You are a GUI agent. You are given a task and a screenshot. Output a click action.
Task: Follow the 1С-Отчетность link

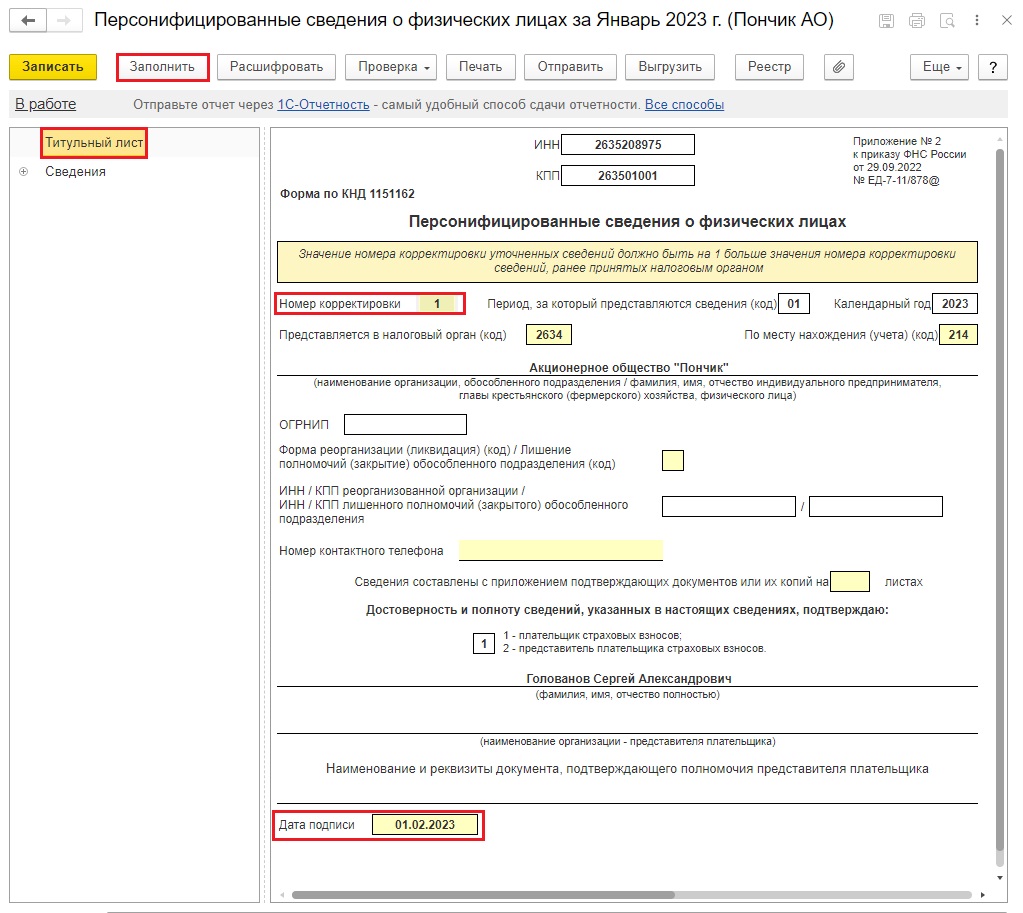324,104
